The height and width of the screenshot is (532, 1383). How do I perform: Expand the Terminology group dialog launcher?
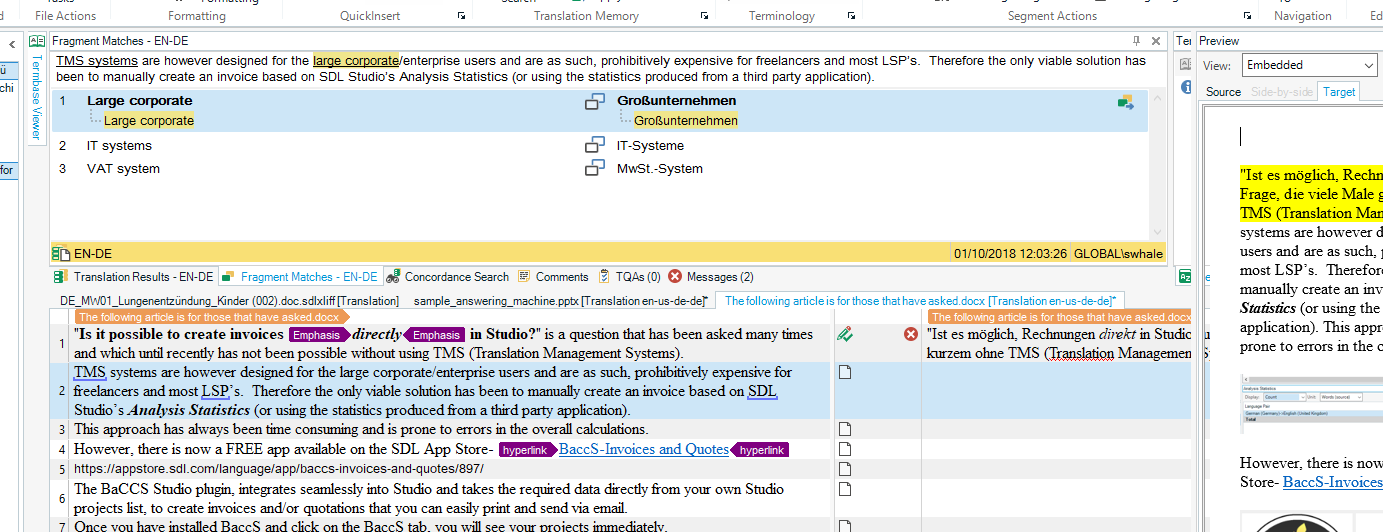click(x=850, y=16)
